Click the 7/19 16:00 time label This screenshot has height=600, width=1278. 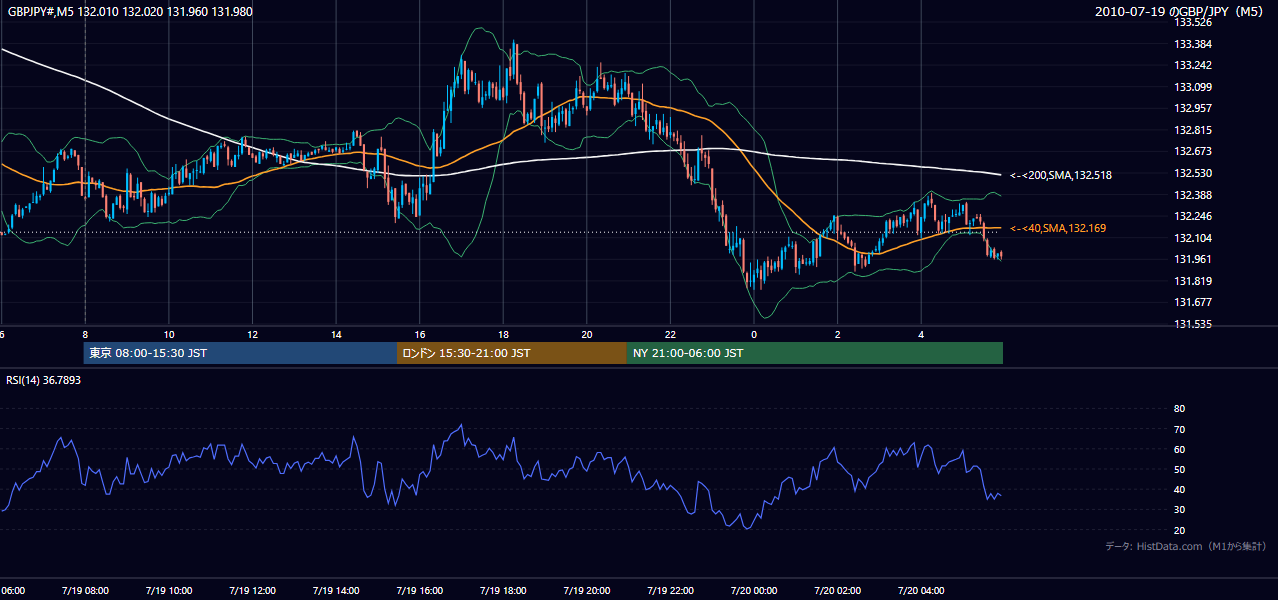[419, 590]
